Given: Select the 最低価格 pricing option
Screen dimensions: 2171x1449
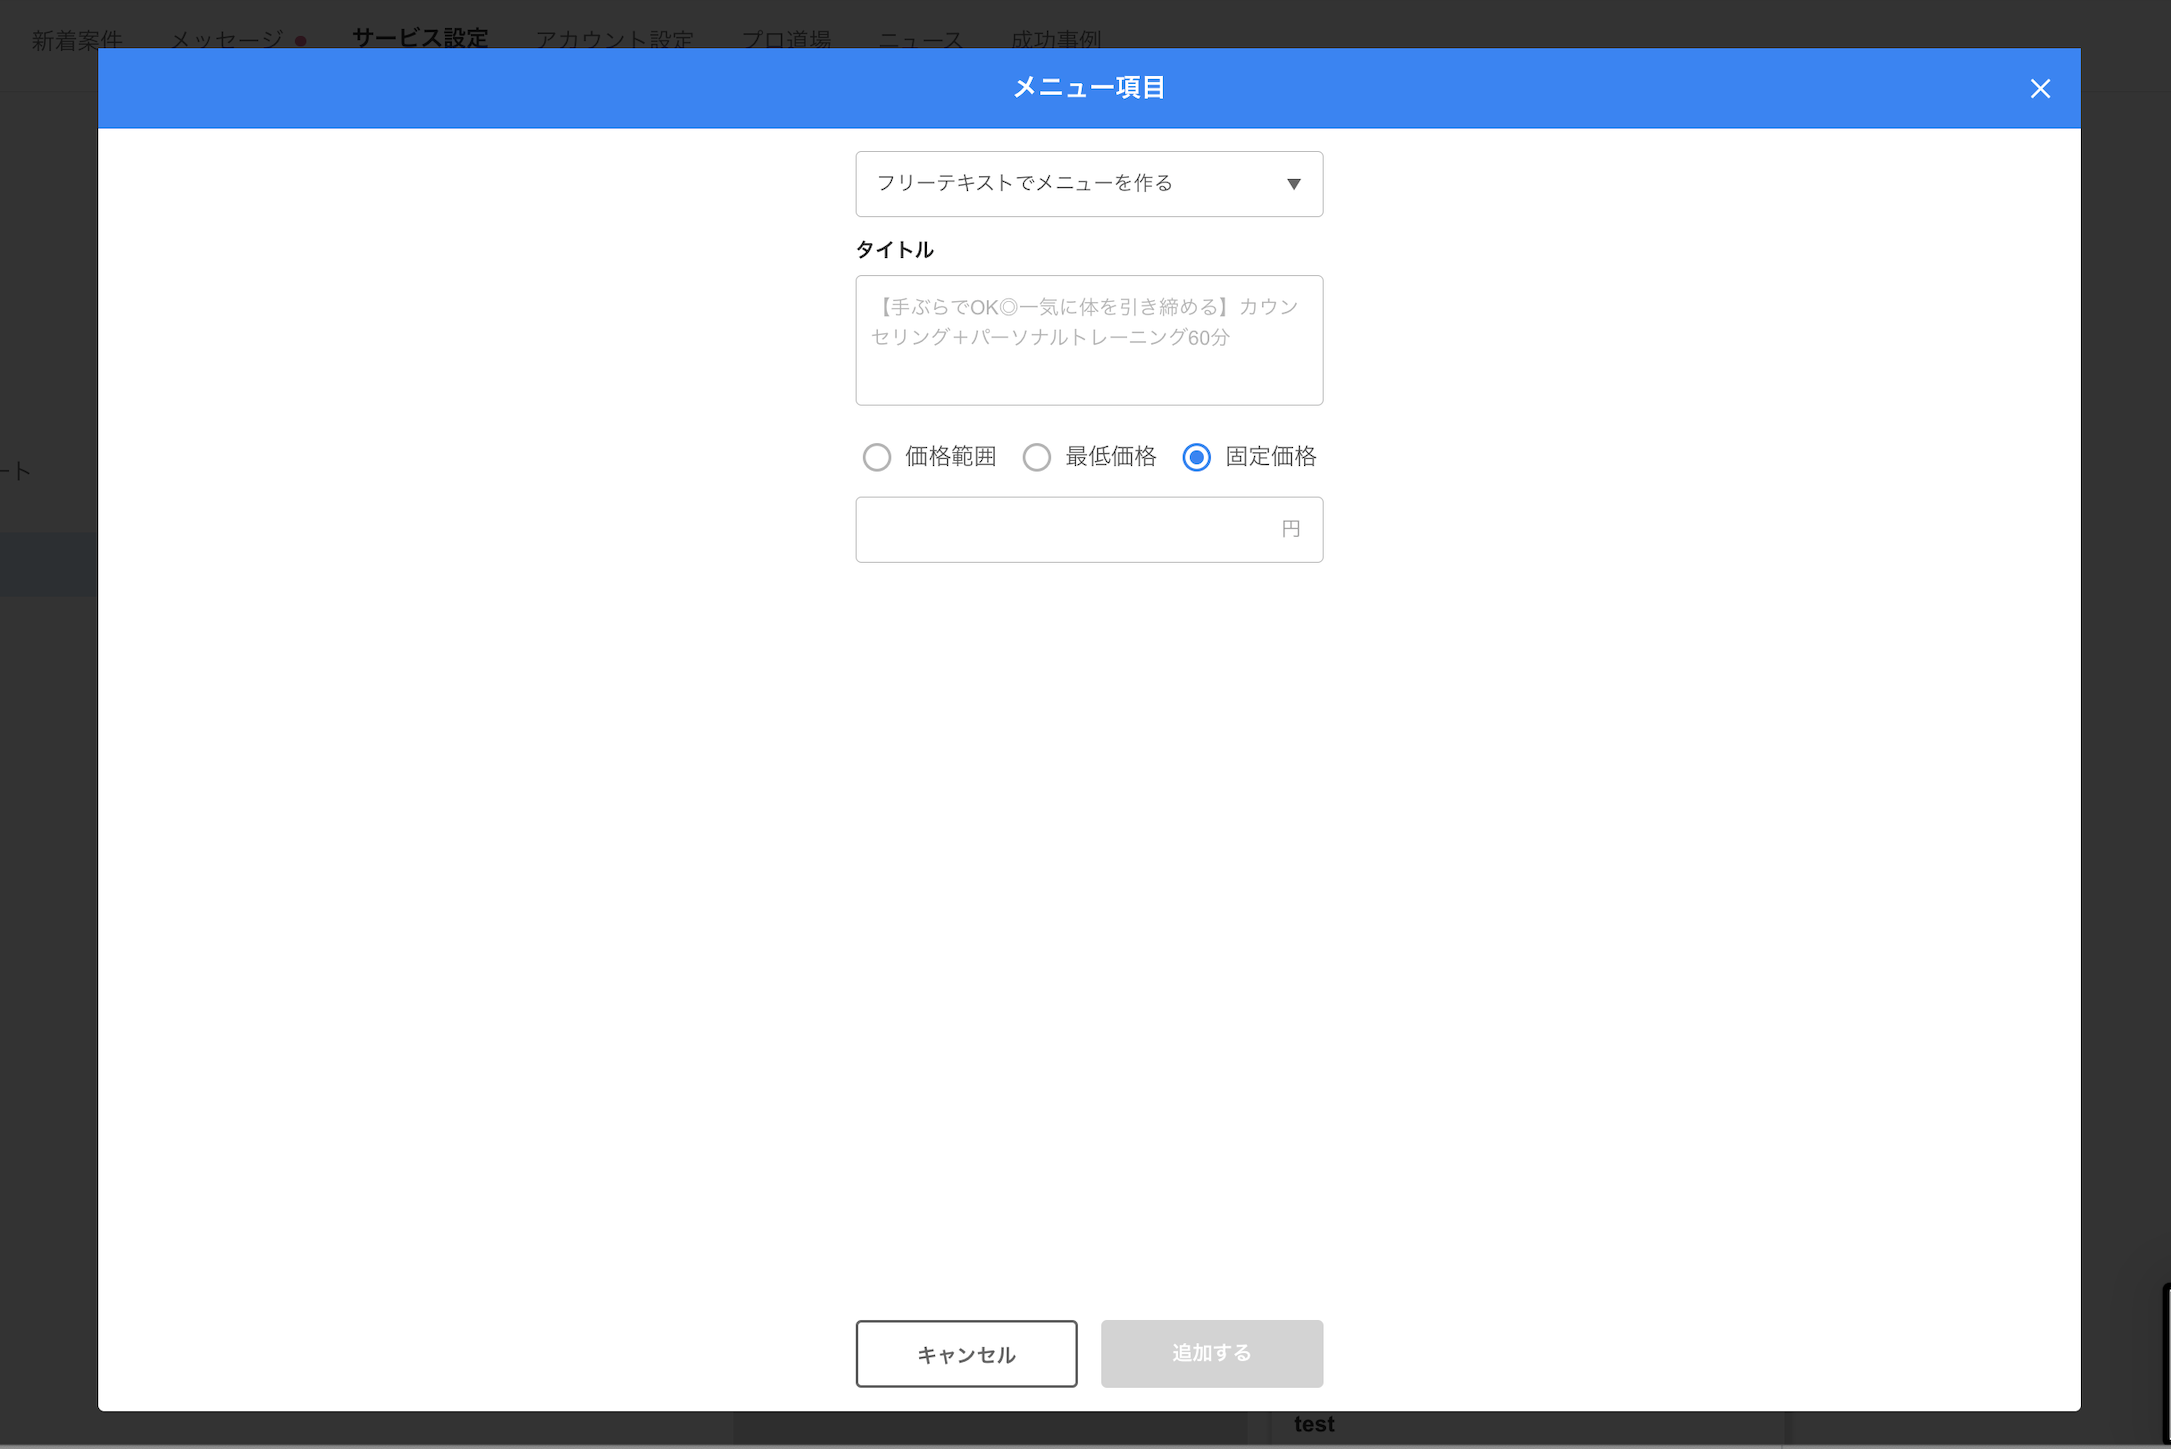Looking at the screenshot, I should [x=1037, y=457].
